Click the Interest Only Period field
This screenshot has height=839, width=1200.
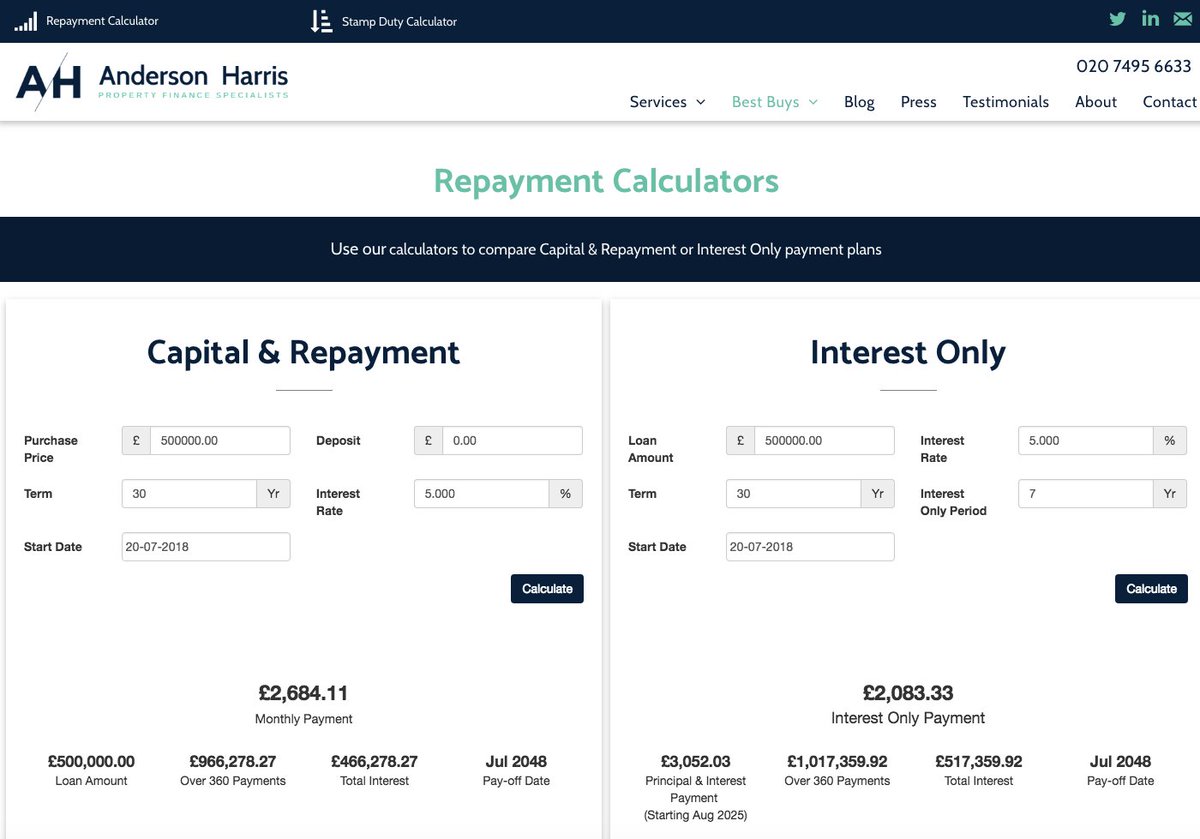pyautogui.click(x=1085, y=494)
